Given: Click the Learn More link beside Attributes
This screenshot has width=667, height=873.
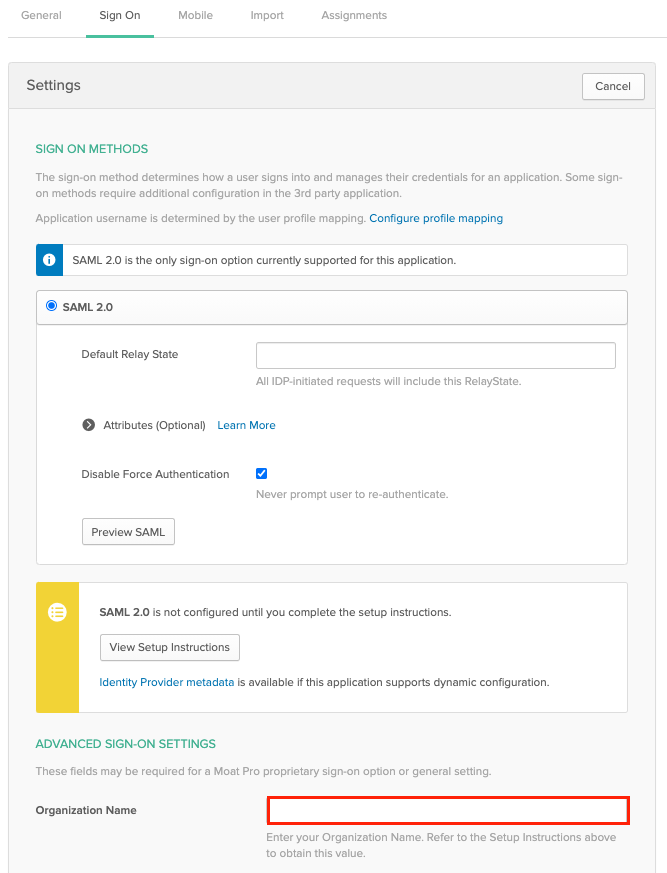Looking at the screenshot, I should [246, 425].
